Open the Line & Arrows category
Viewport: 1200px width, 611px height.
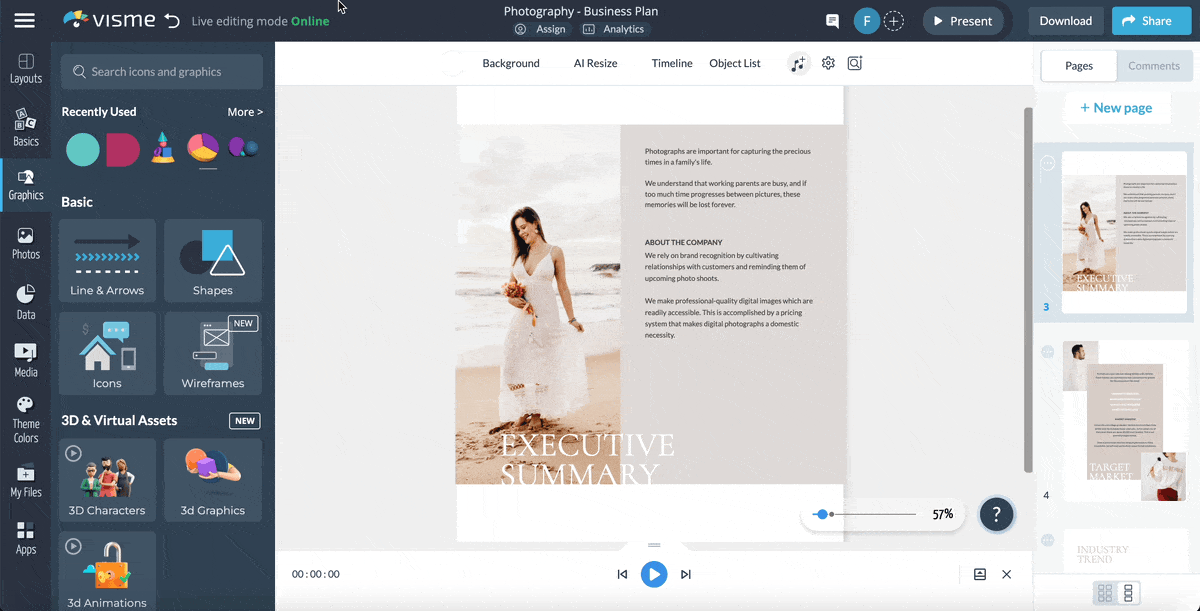pyautogui.click(x=107, y=260)
